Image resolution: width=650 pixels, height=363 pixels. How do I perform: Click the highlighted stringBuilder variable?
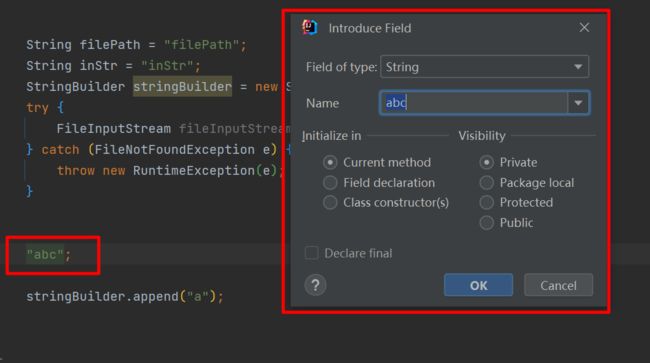(x=182, y=86)
